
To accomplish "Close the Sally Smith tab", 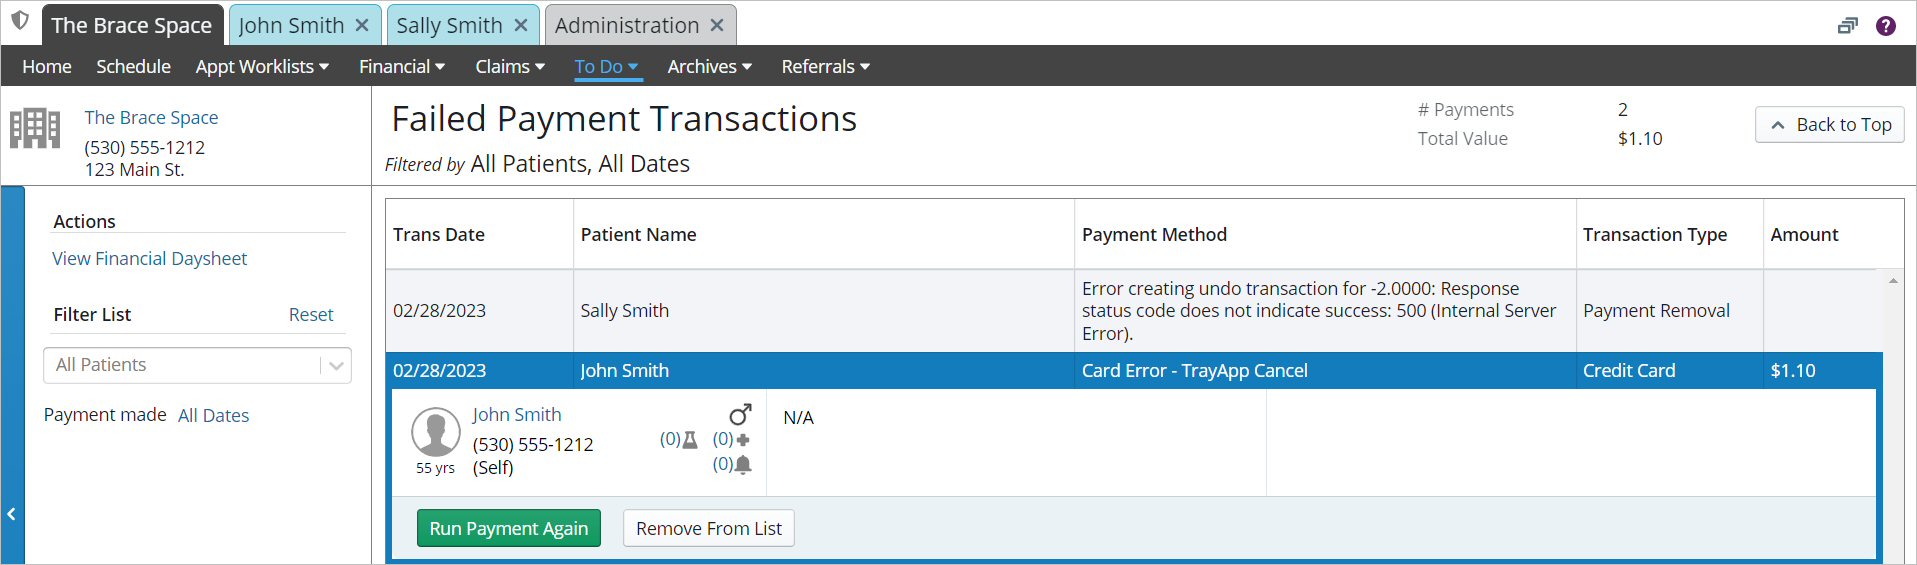I will (x=521, y=25).
